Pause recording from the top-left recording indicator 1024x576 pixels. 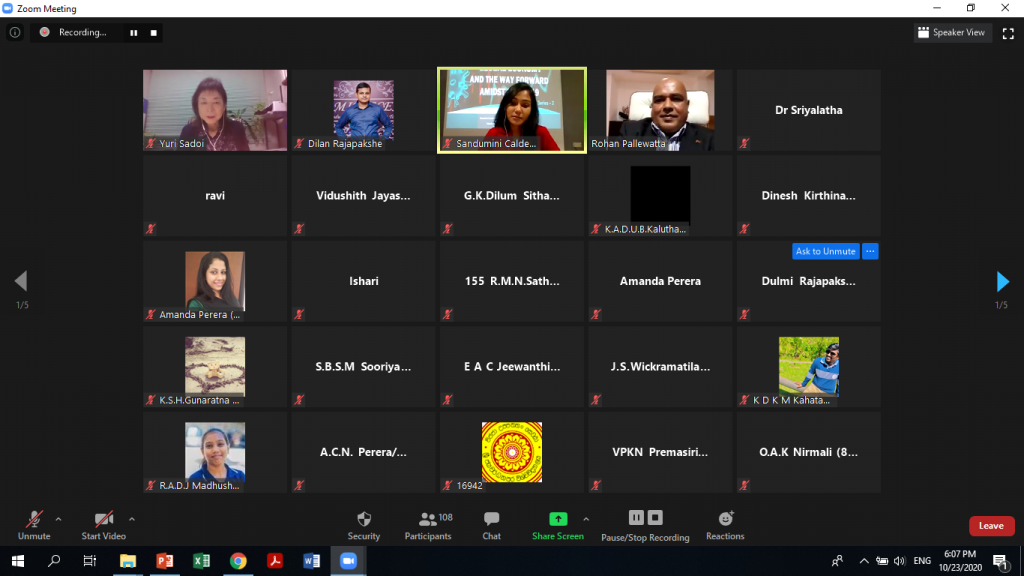133,32
